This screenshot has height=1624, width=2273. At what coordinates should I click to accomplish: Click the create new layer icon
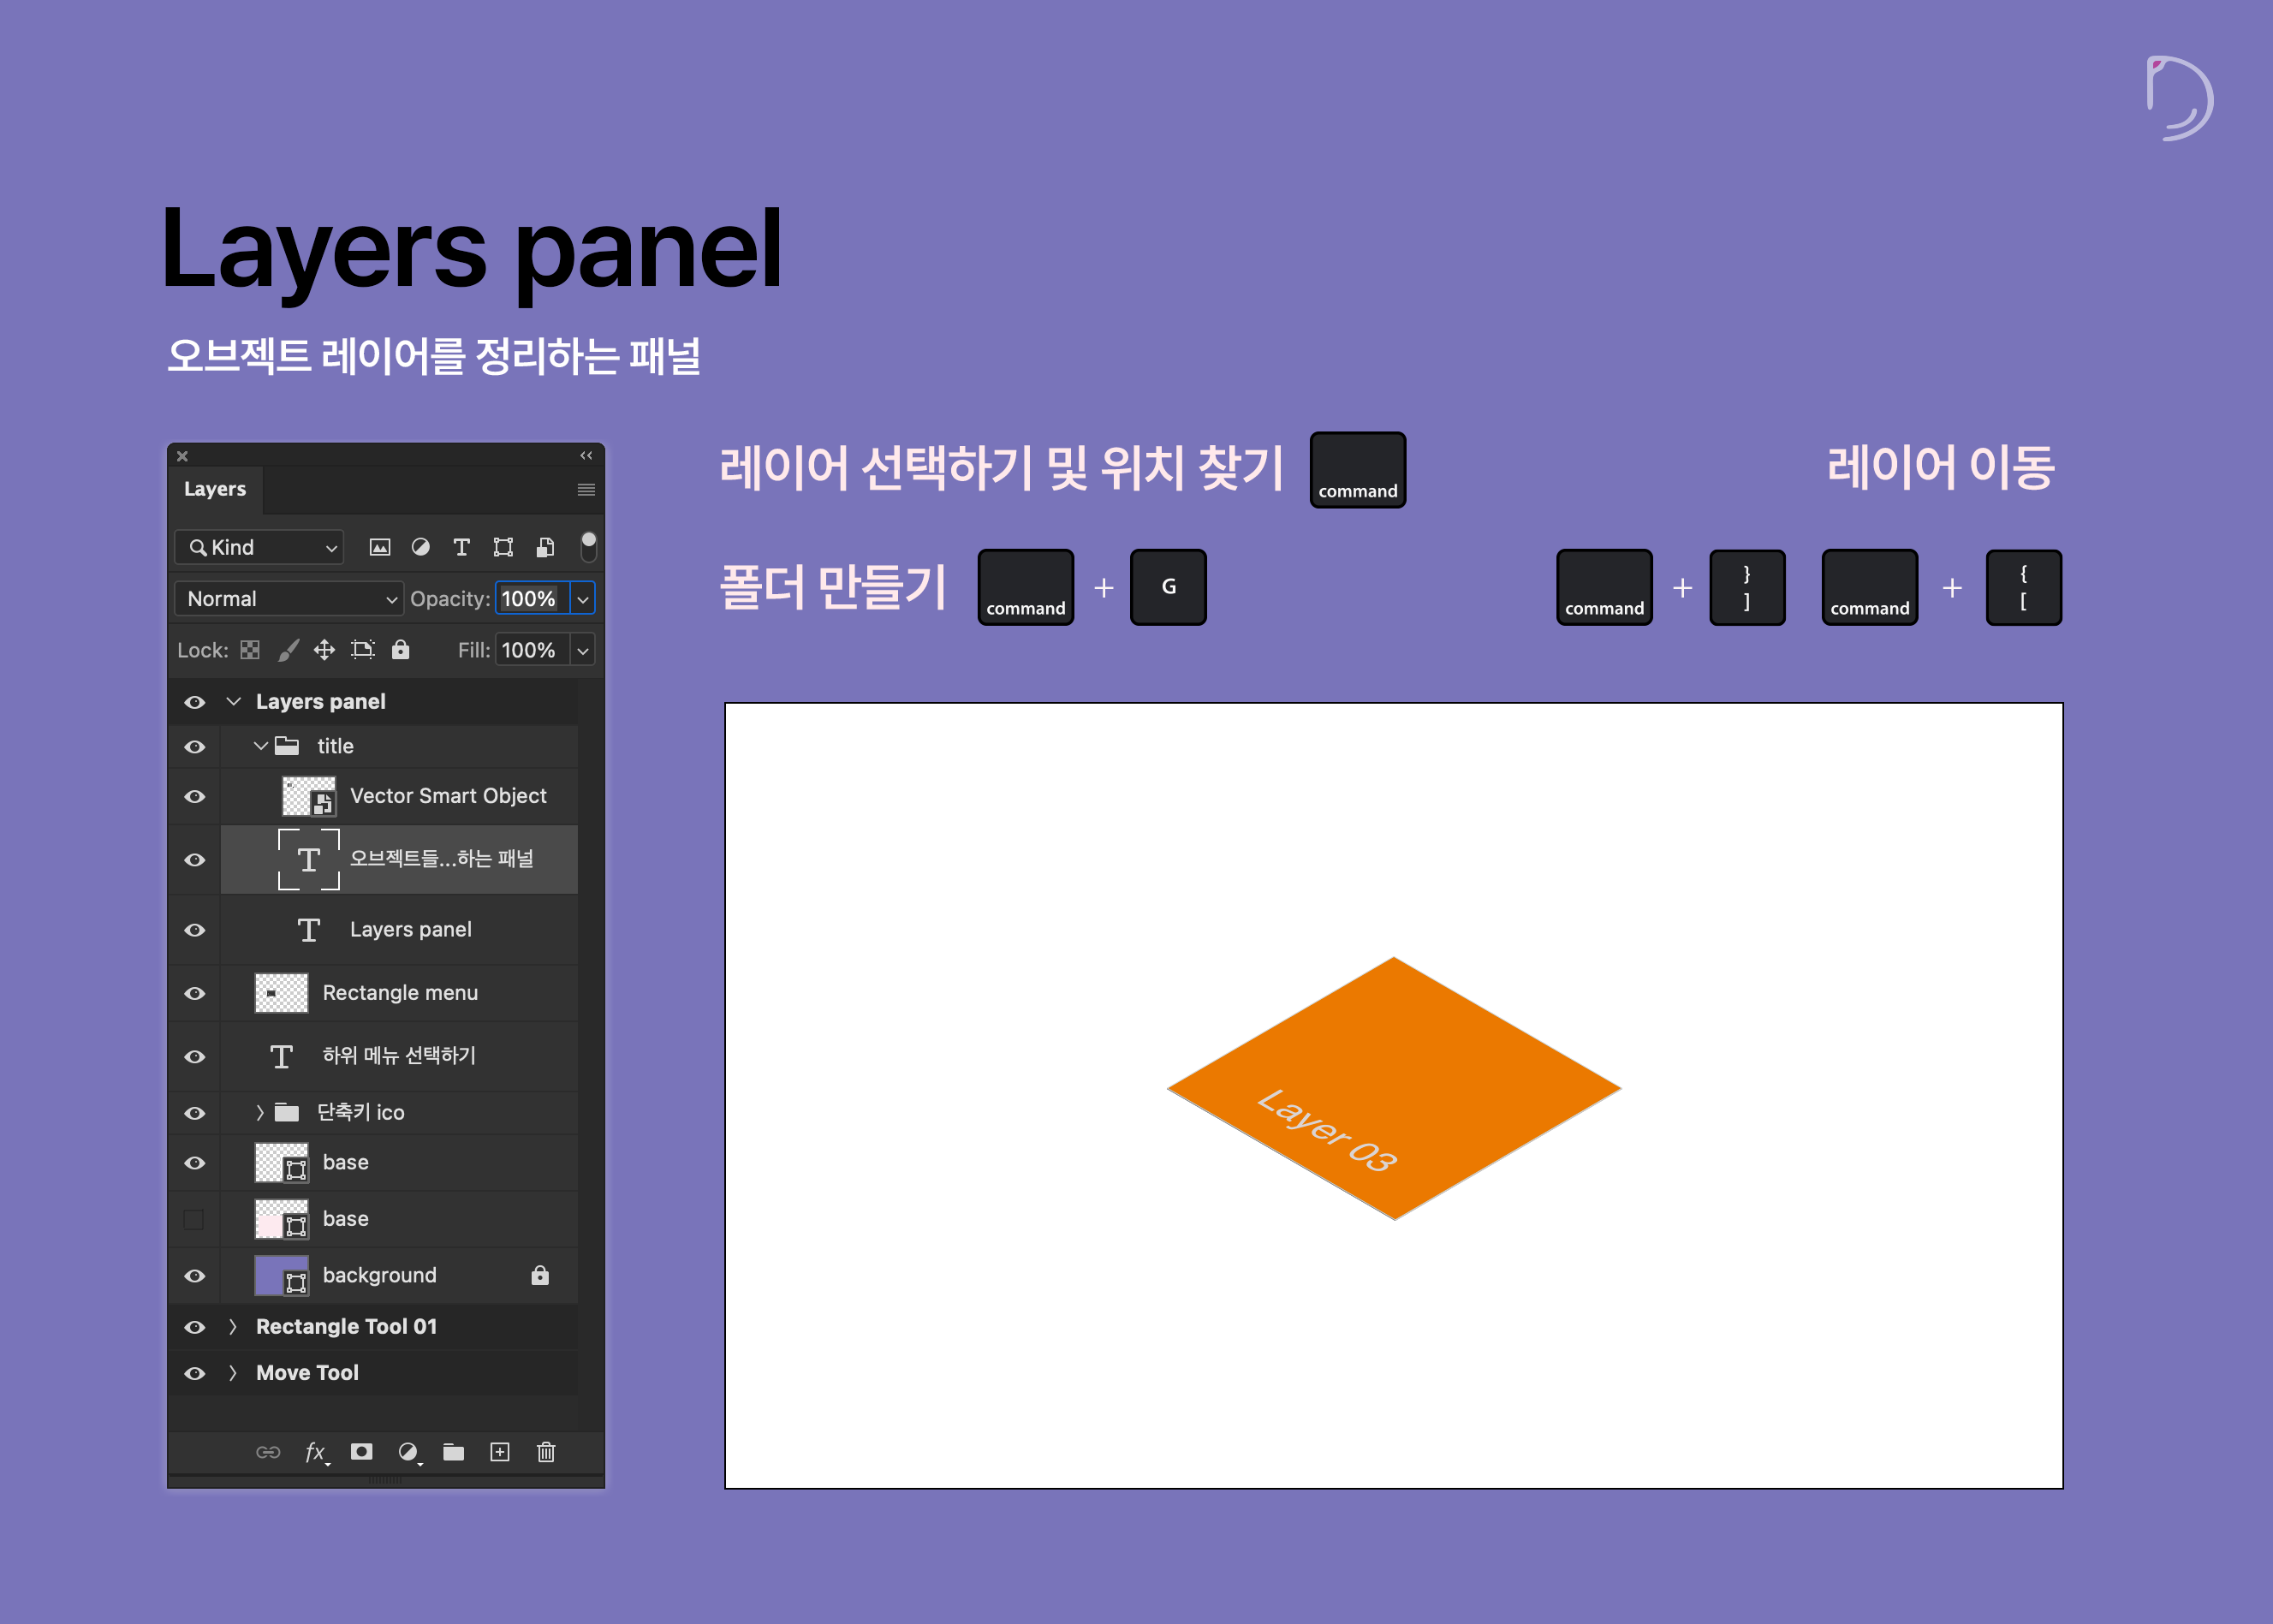500,1452
